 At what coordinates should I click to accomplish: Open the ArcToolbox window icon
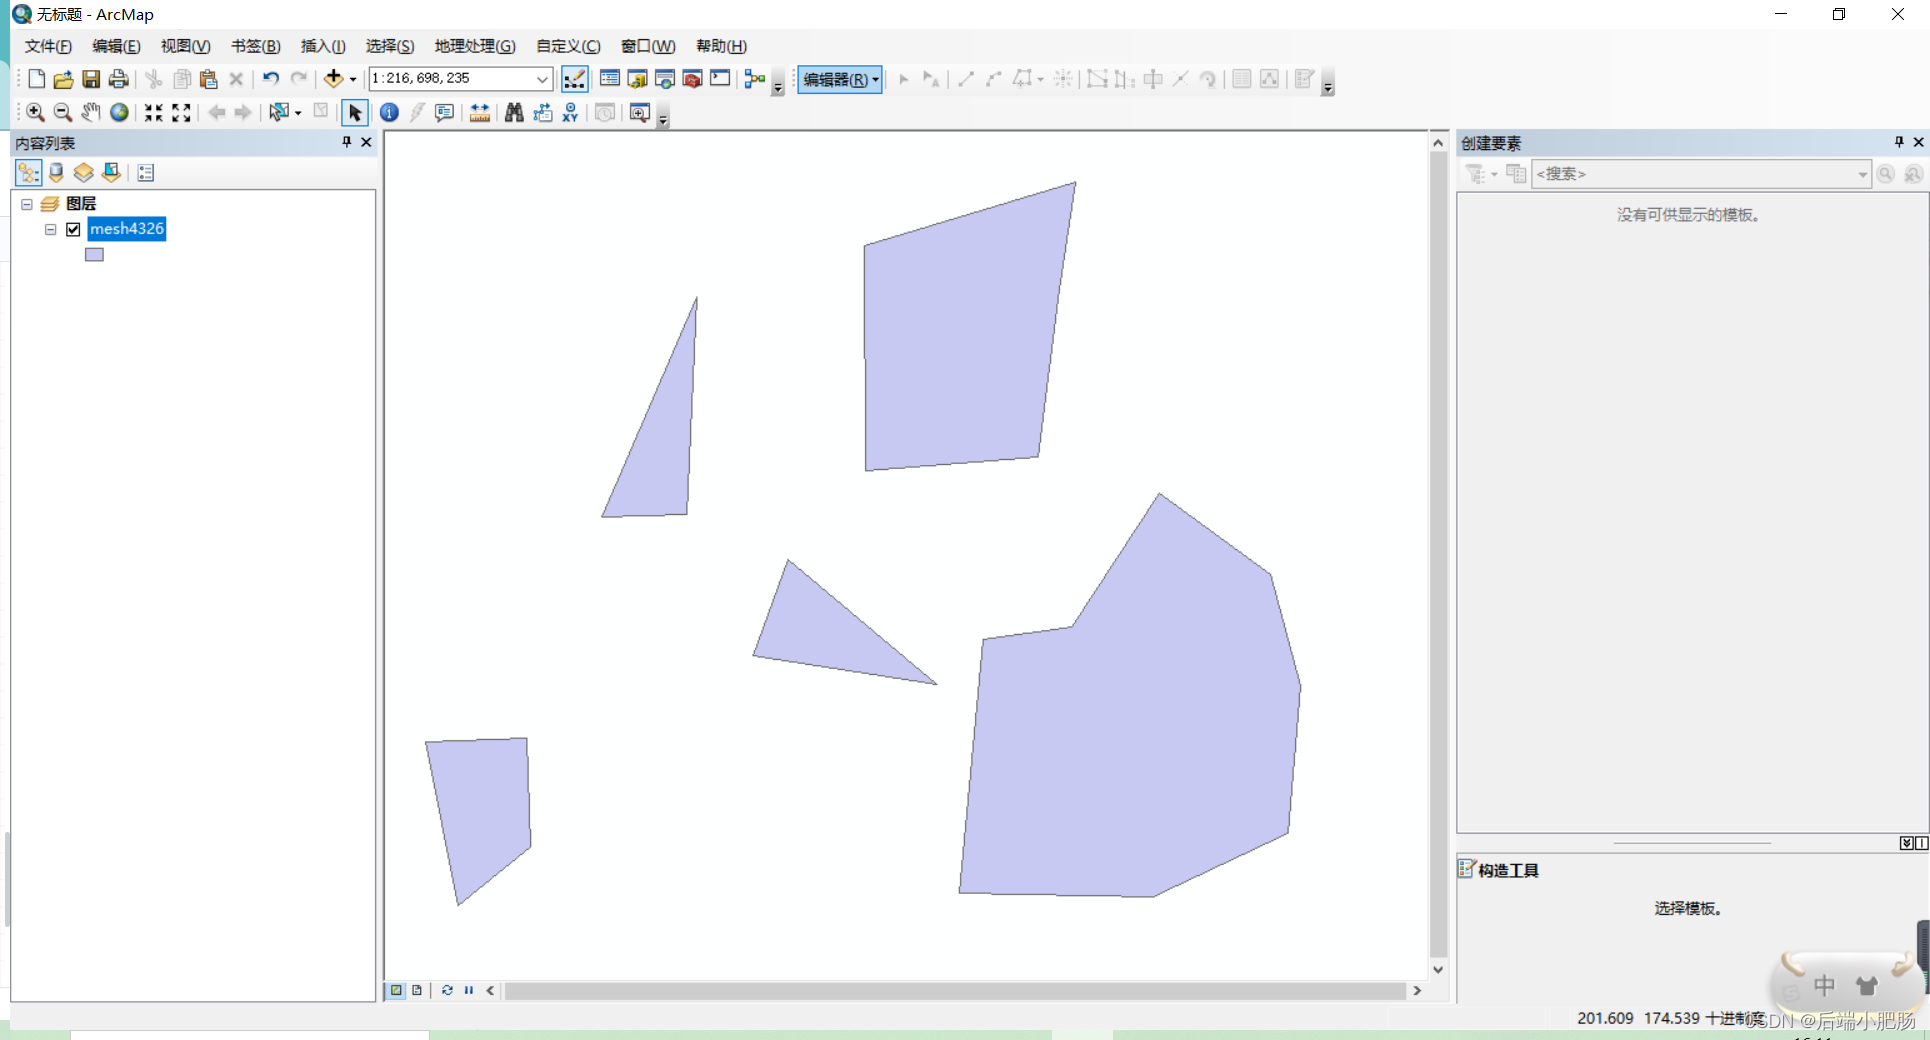coord(692,79)
